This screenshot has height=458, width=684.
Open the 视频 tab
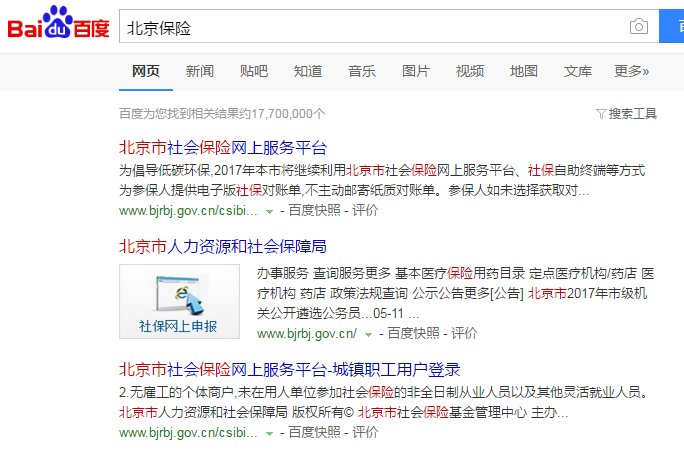pos(470,71)
